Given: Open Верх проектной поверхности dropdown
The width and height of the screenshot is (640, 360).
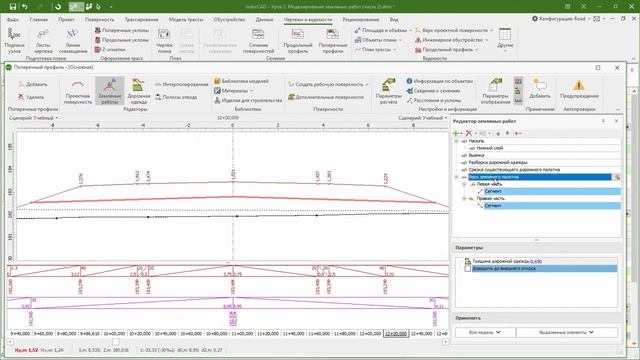Looking at the screenshot, I should tap(454, 30).
